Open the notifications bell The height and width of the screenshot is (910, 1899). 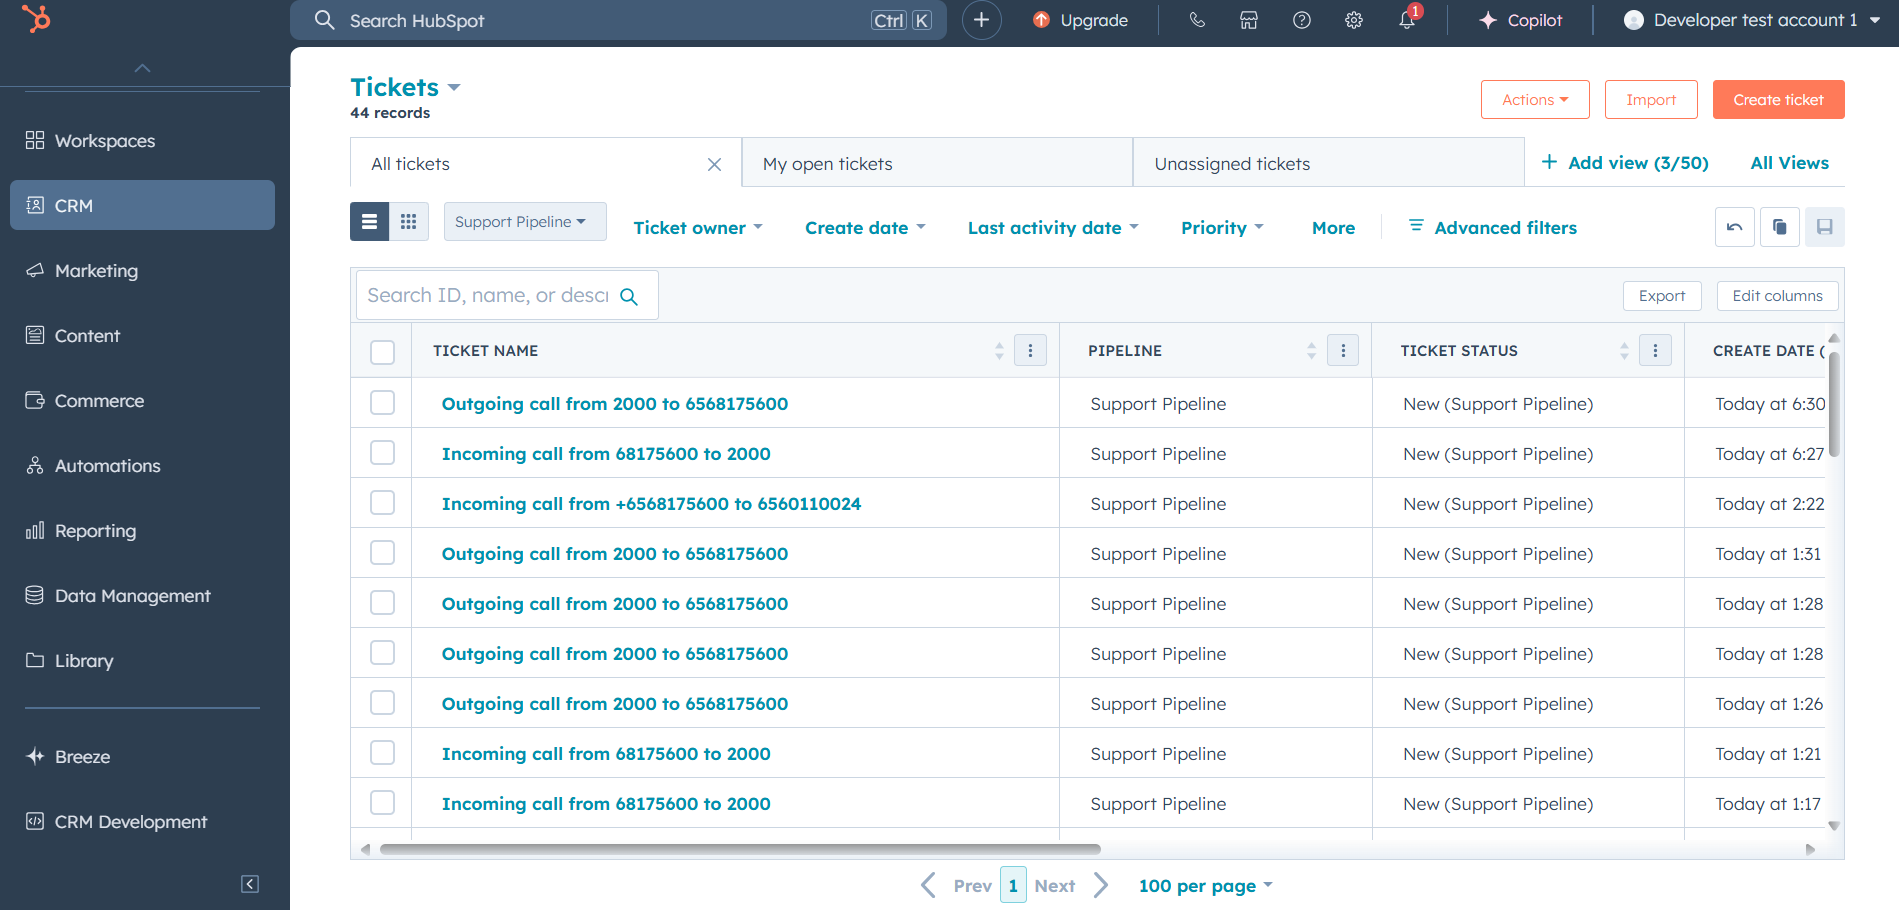coord(1407,20)
